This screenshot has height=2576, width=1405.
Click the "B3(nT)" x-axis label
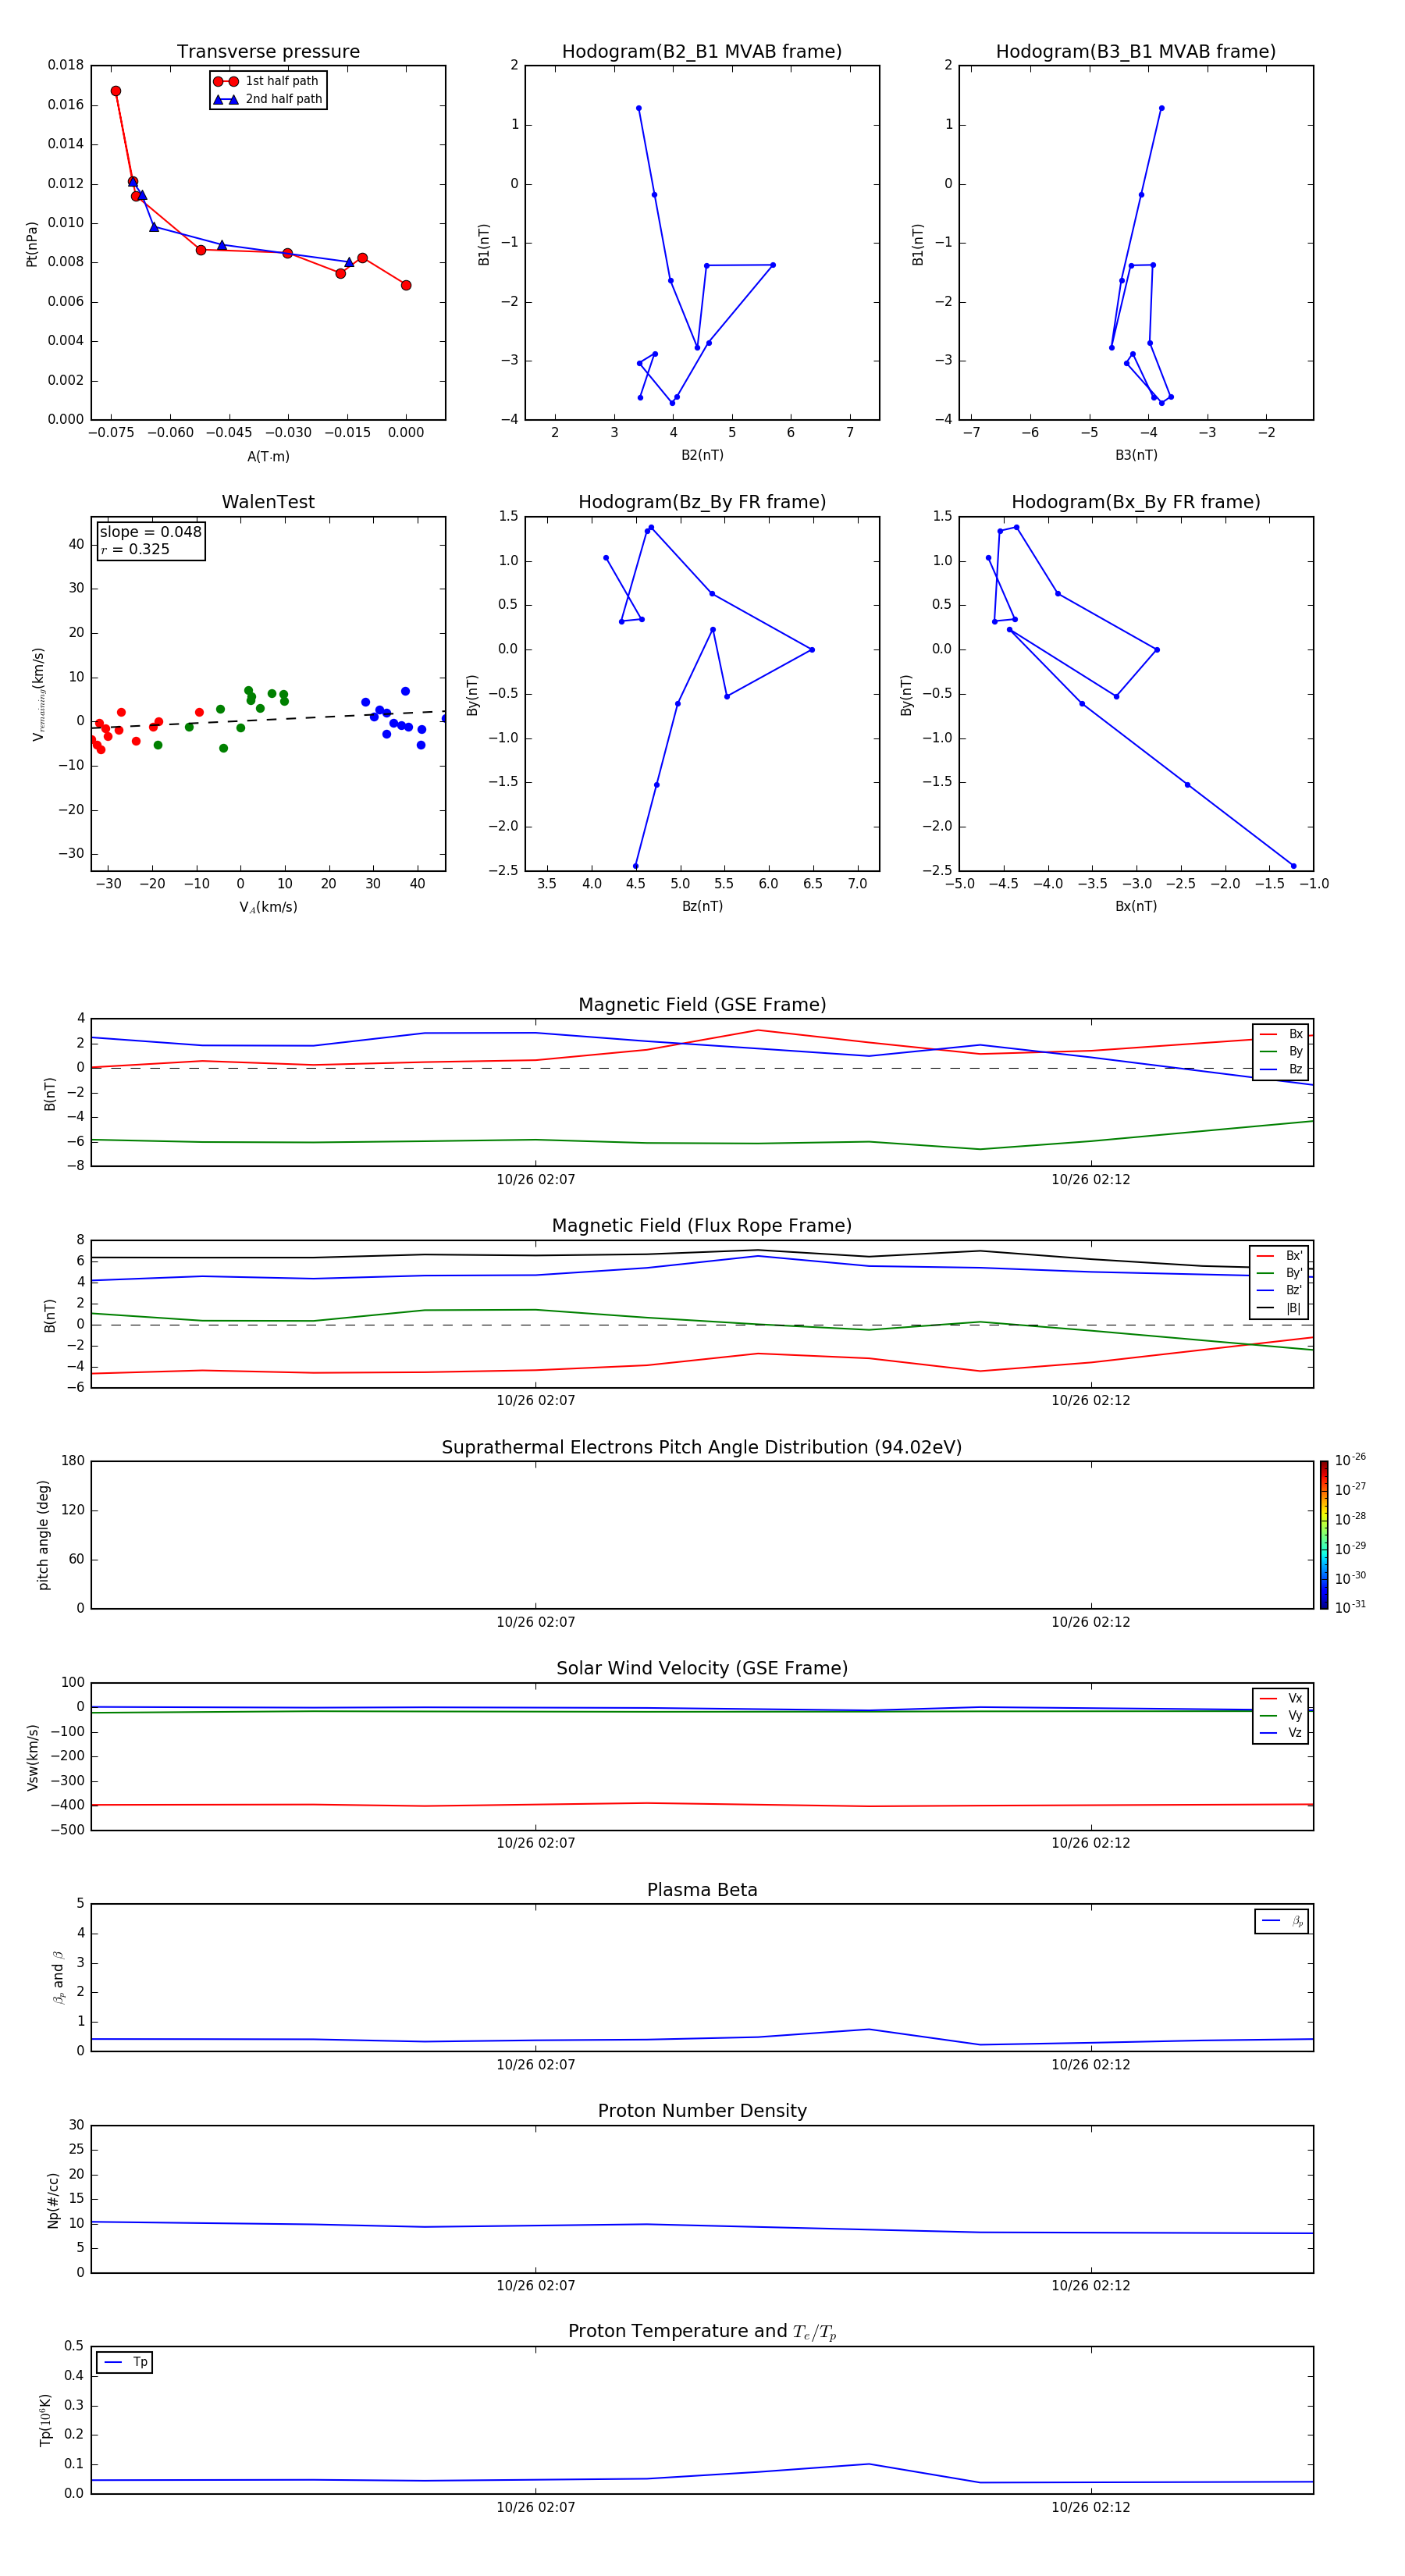(1136, 455)
